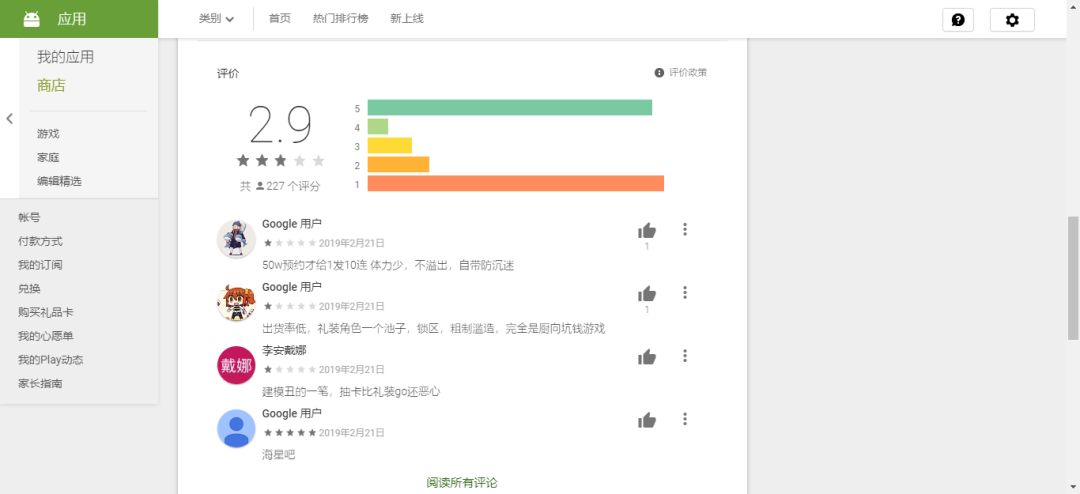Screen dimensions: 1080x494
Task: Click the page vertical scrollbar thumb
Action: point(1073,278)
